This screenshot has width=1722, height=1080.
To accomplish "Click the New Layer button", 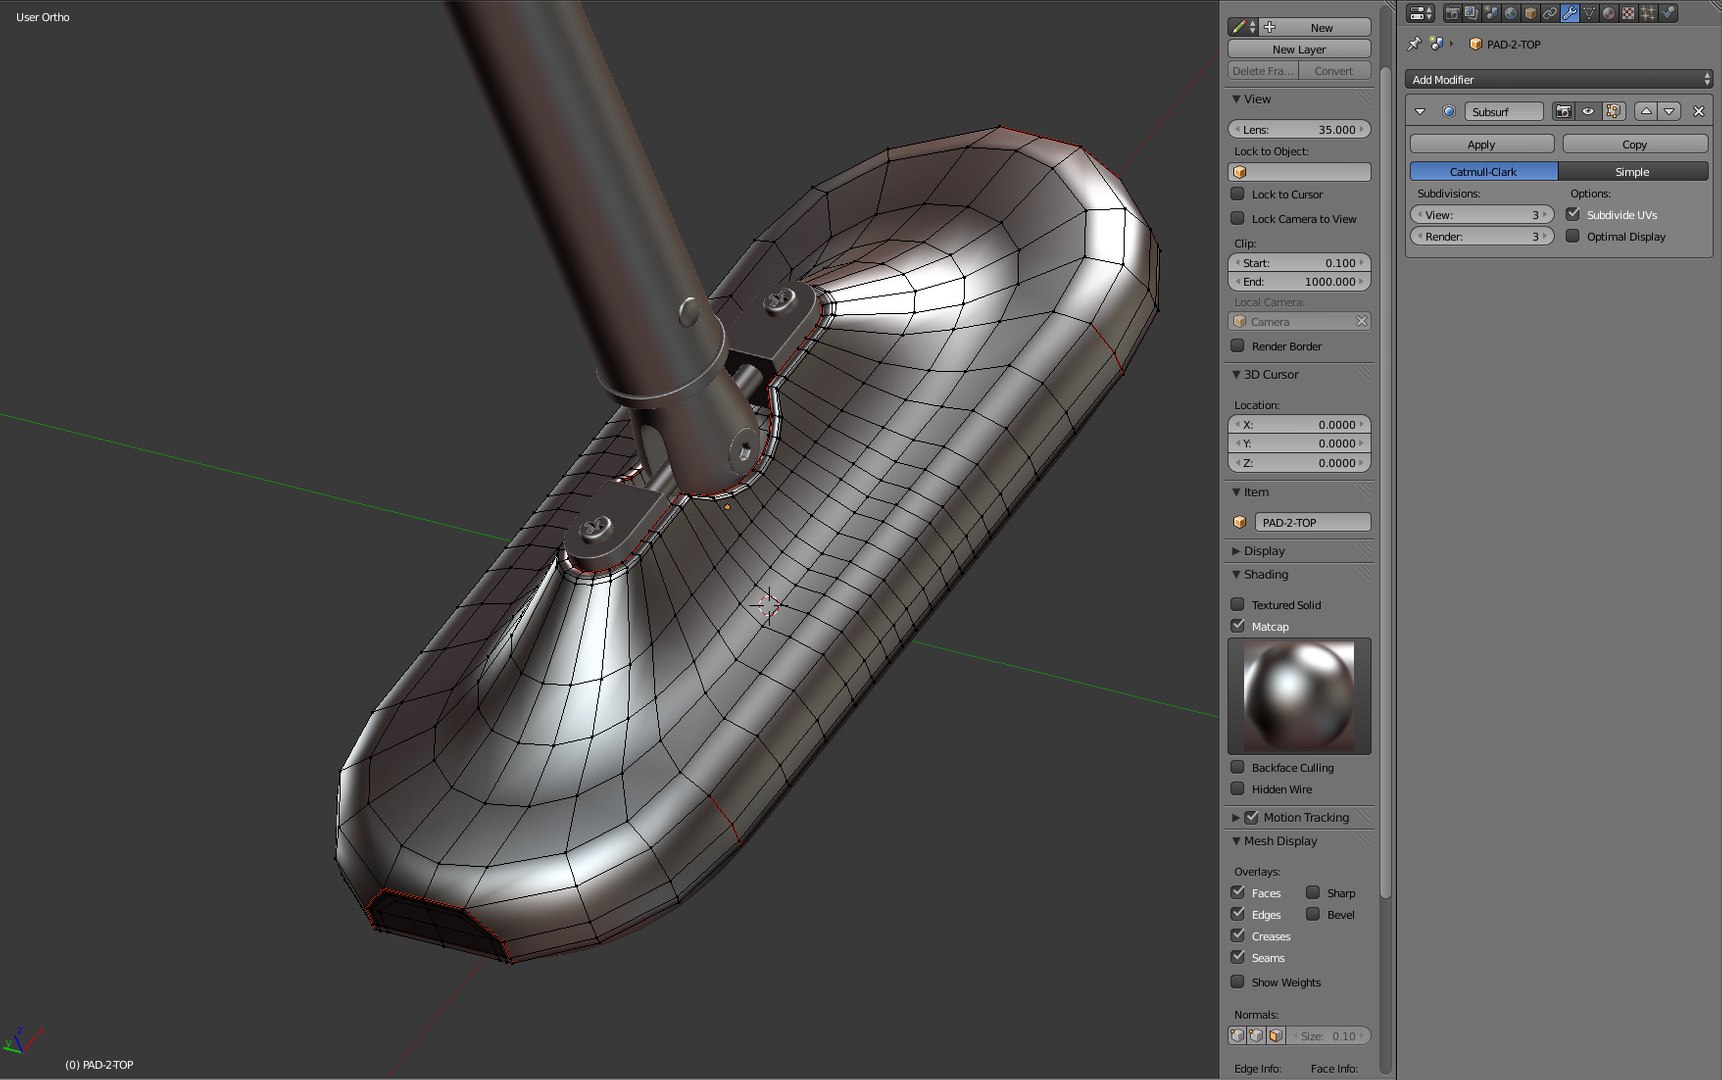I will point(1299,49).
